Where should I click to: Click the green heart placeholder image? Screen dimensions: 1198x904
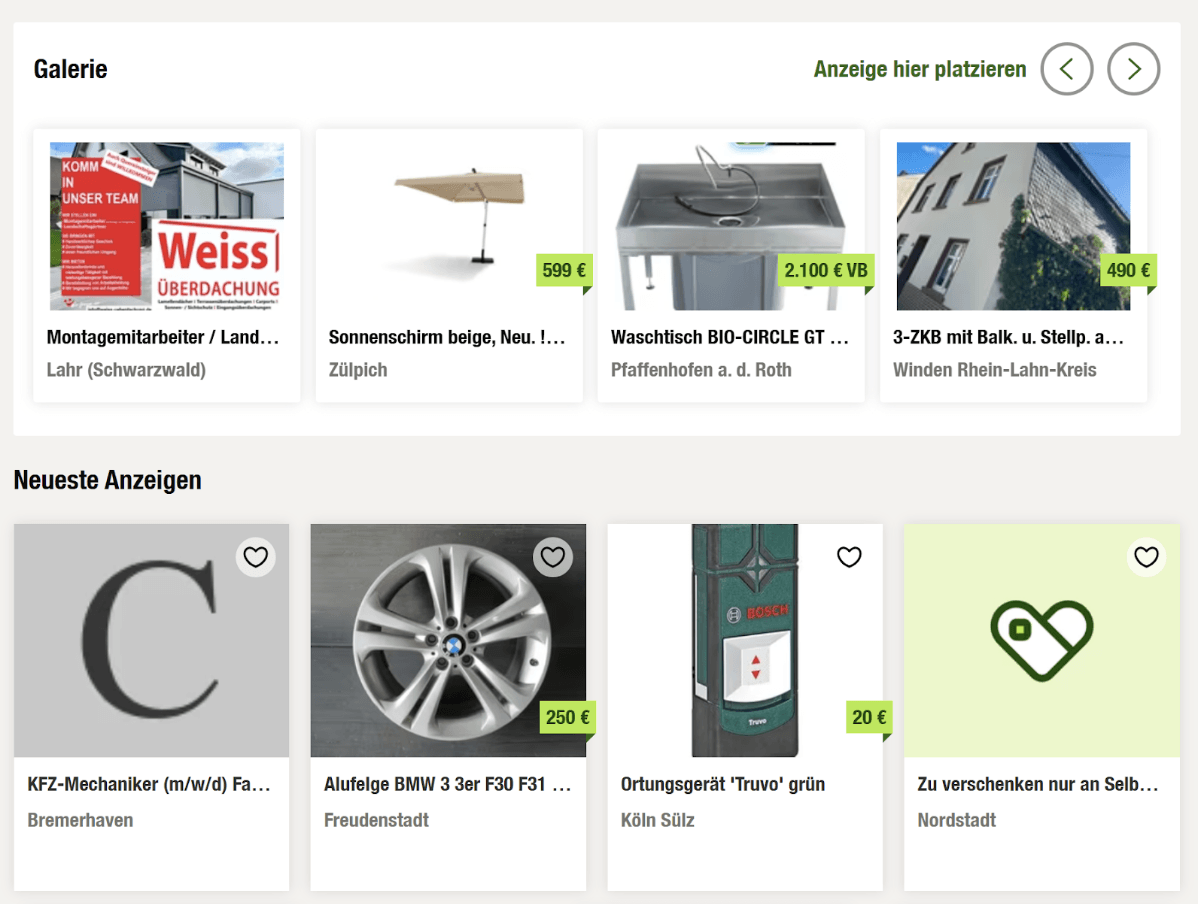pos(1041,640)
